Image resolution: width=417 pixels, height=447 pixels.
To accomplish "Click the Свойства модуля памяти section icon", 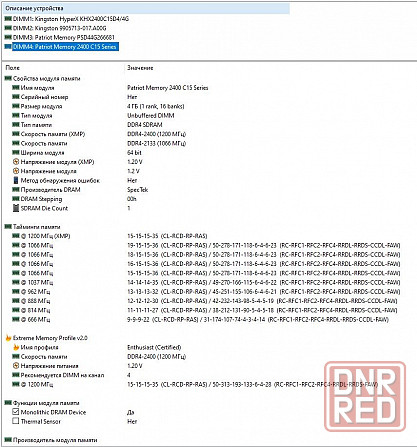I will point(8,78).
